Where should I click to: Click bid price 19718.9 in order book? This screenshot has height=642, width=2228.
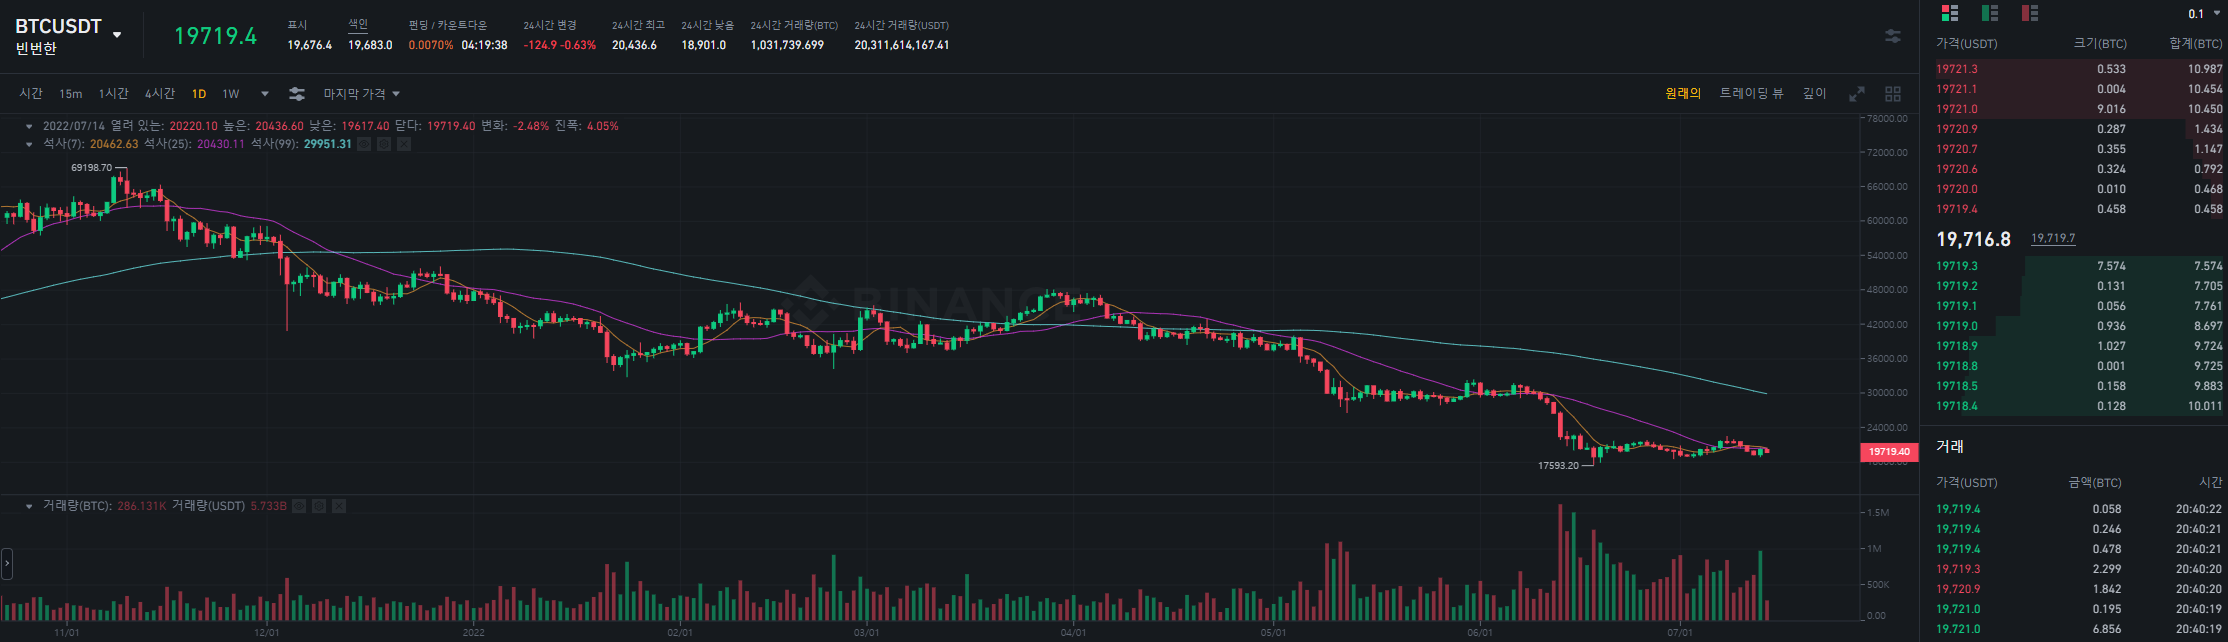(x=1956, y=346)
